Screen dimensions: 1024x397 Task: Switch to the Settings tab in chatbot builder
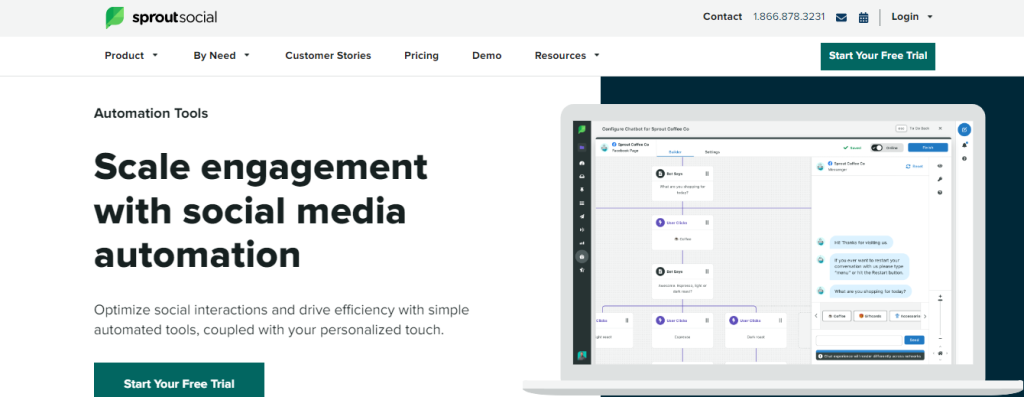coord(712,152)
